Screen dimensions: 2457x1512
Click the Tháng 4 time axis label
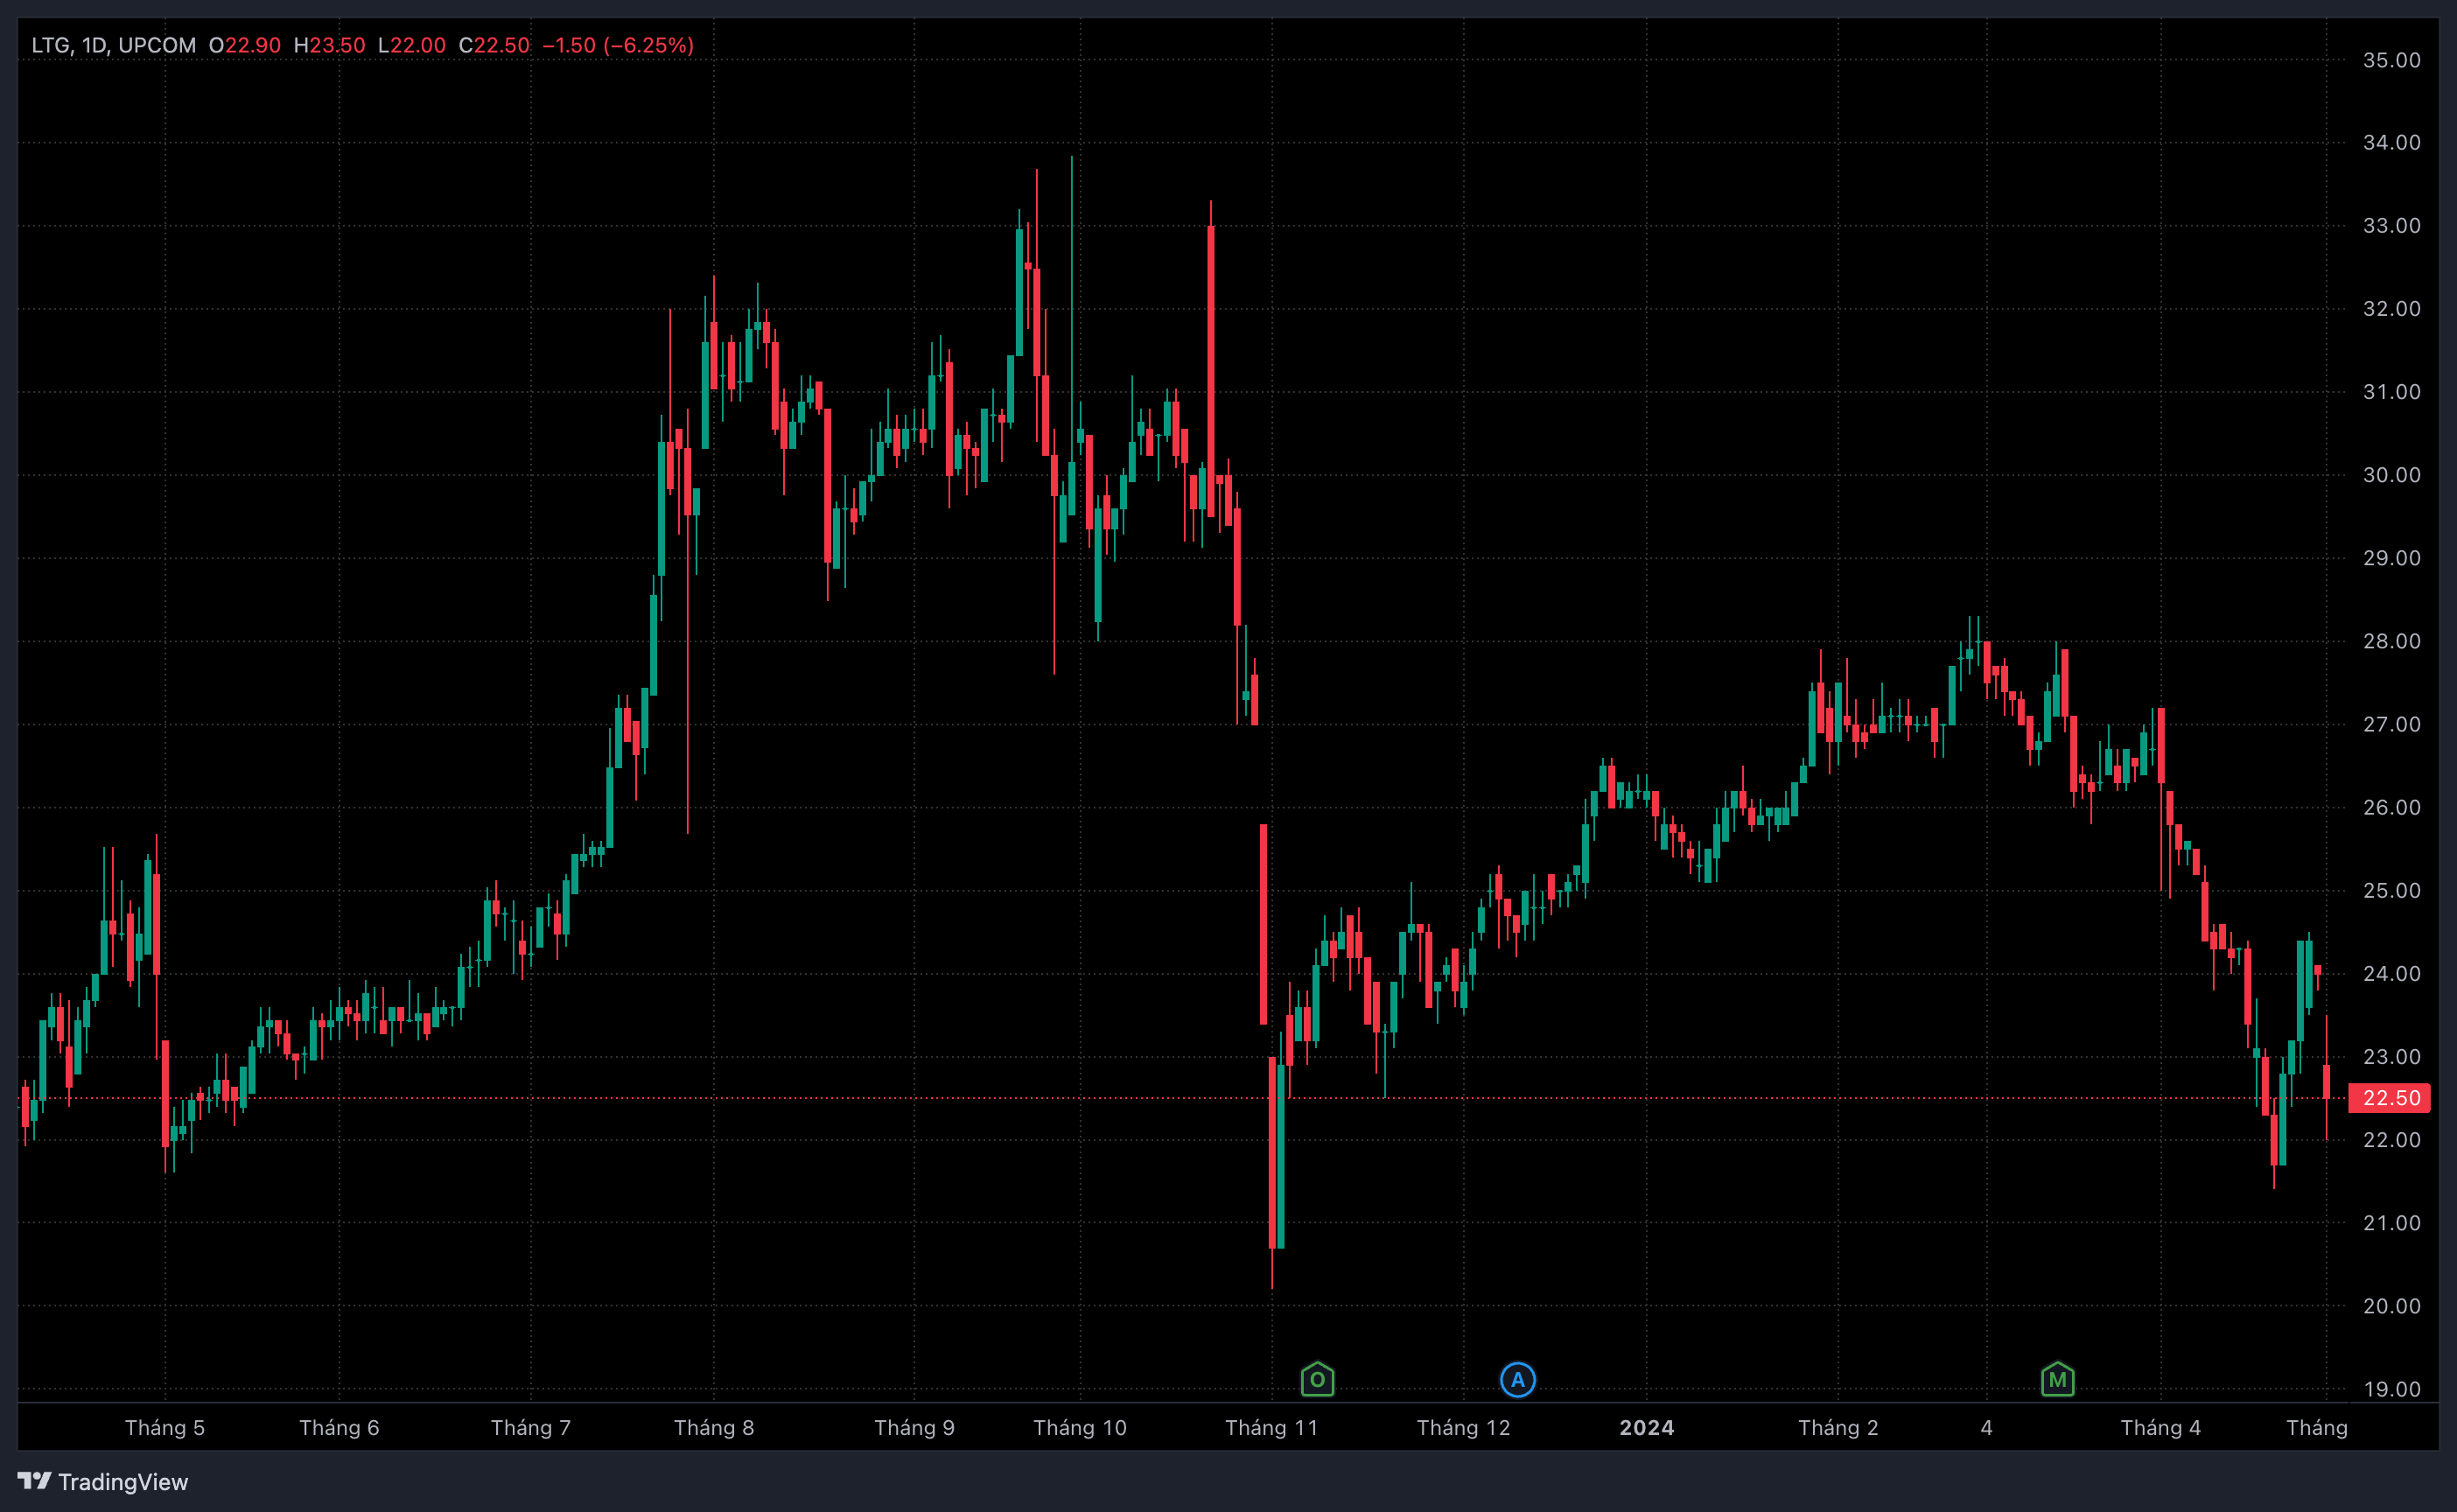tap(2161, 1427)
